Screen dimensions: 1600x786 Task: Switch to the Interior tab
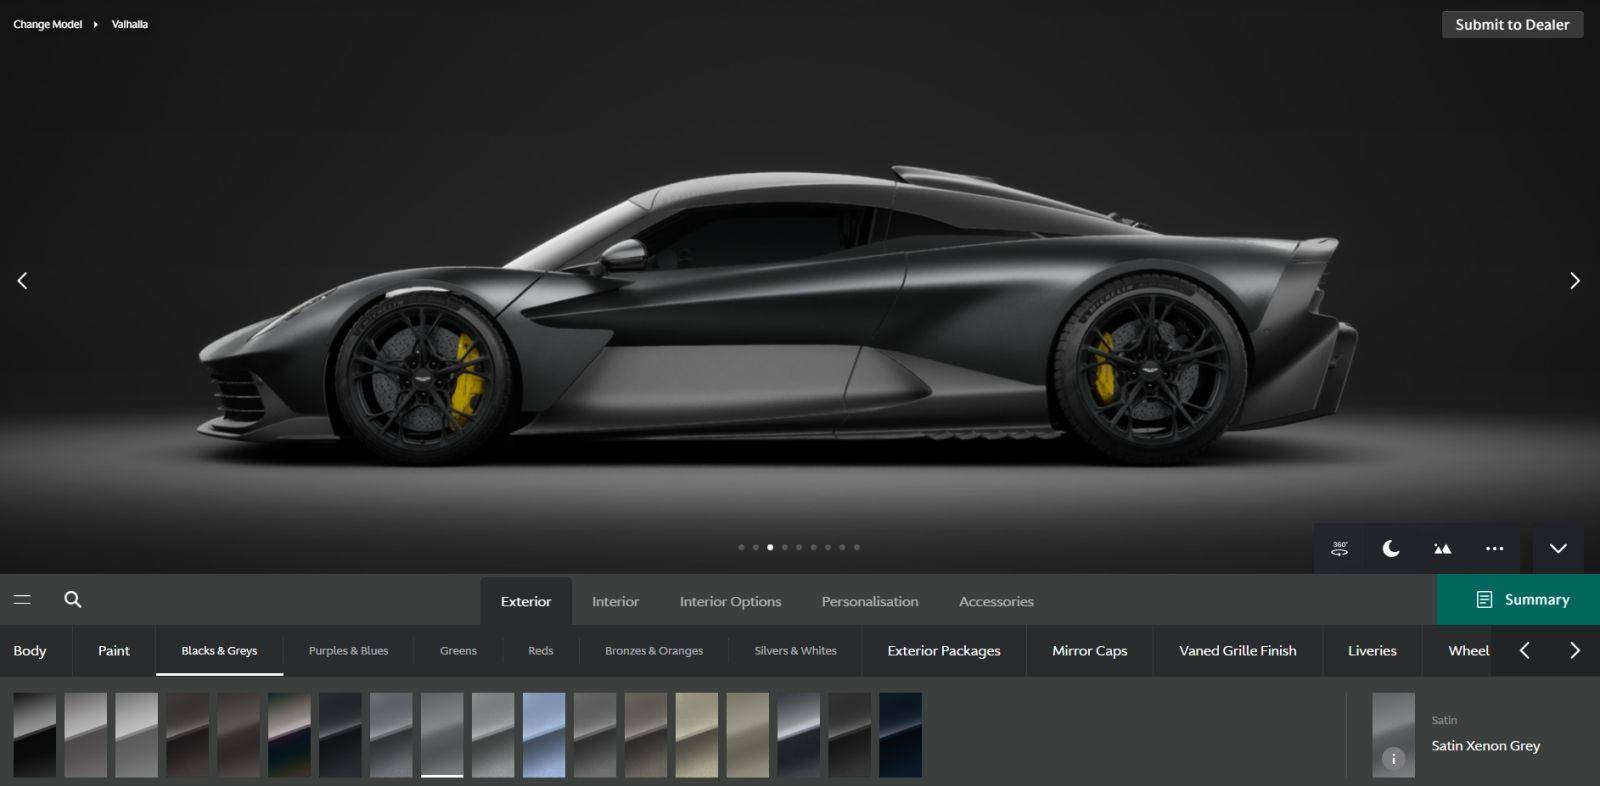pyautogui.click(x=615, y=601)
